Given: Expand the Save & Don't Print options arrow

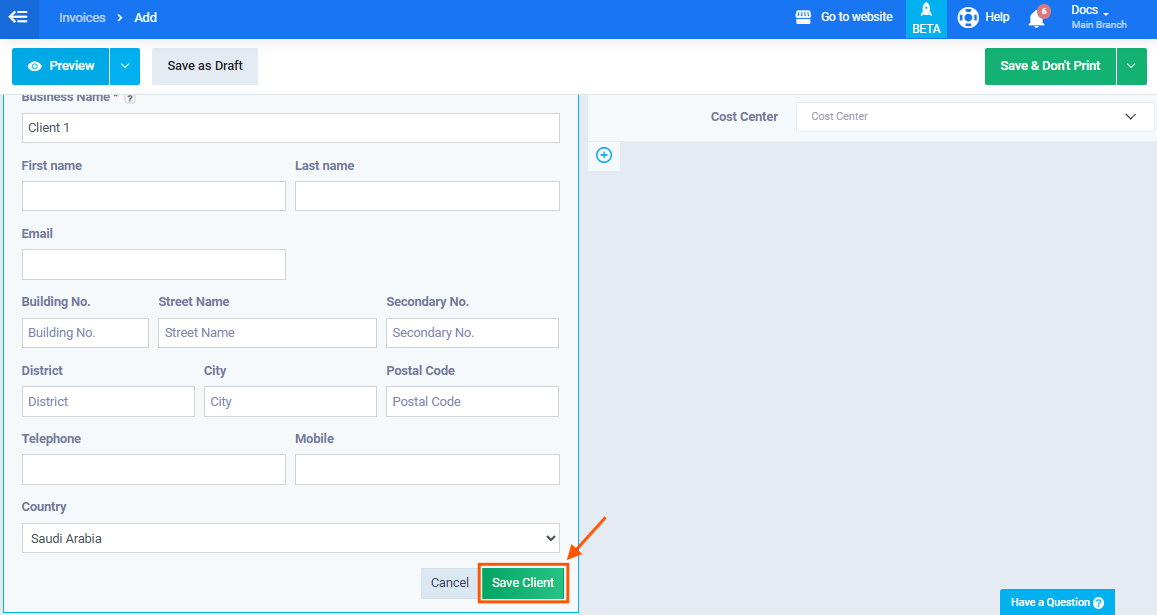Looking at the screenshot, I should [x=1131, y=66].
